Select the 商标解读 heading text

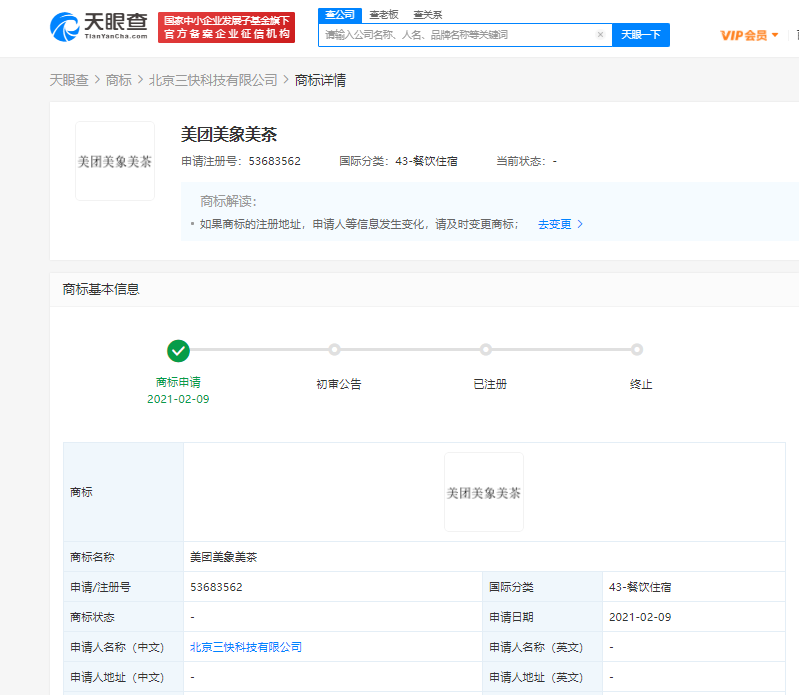228,201
